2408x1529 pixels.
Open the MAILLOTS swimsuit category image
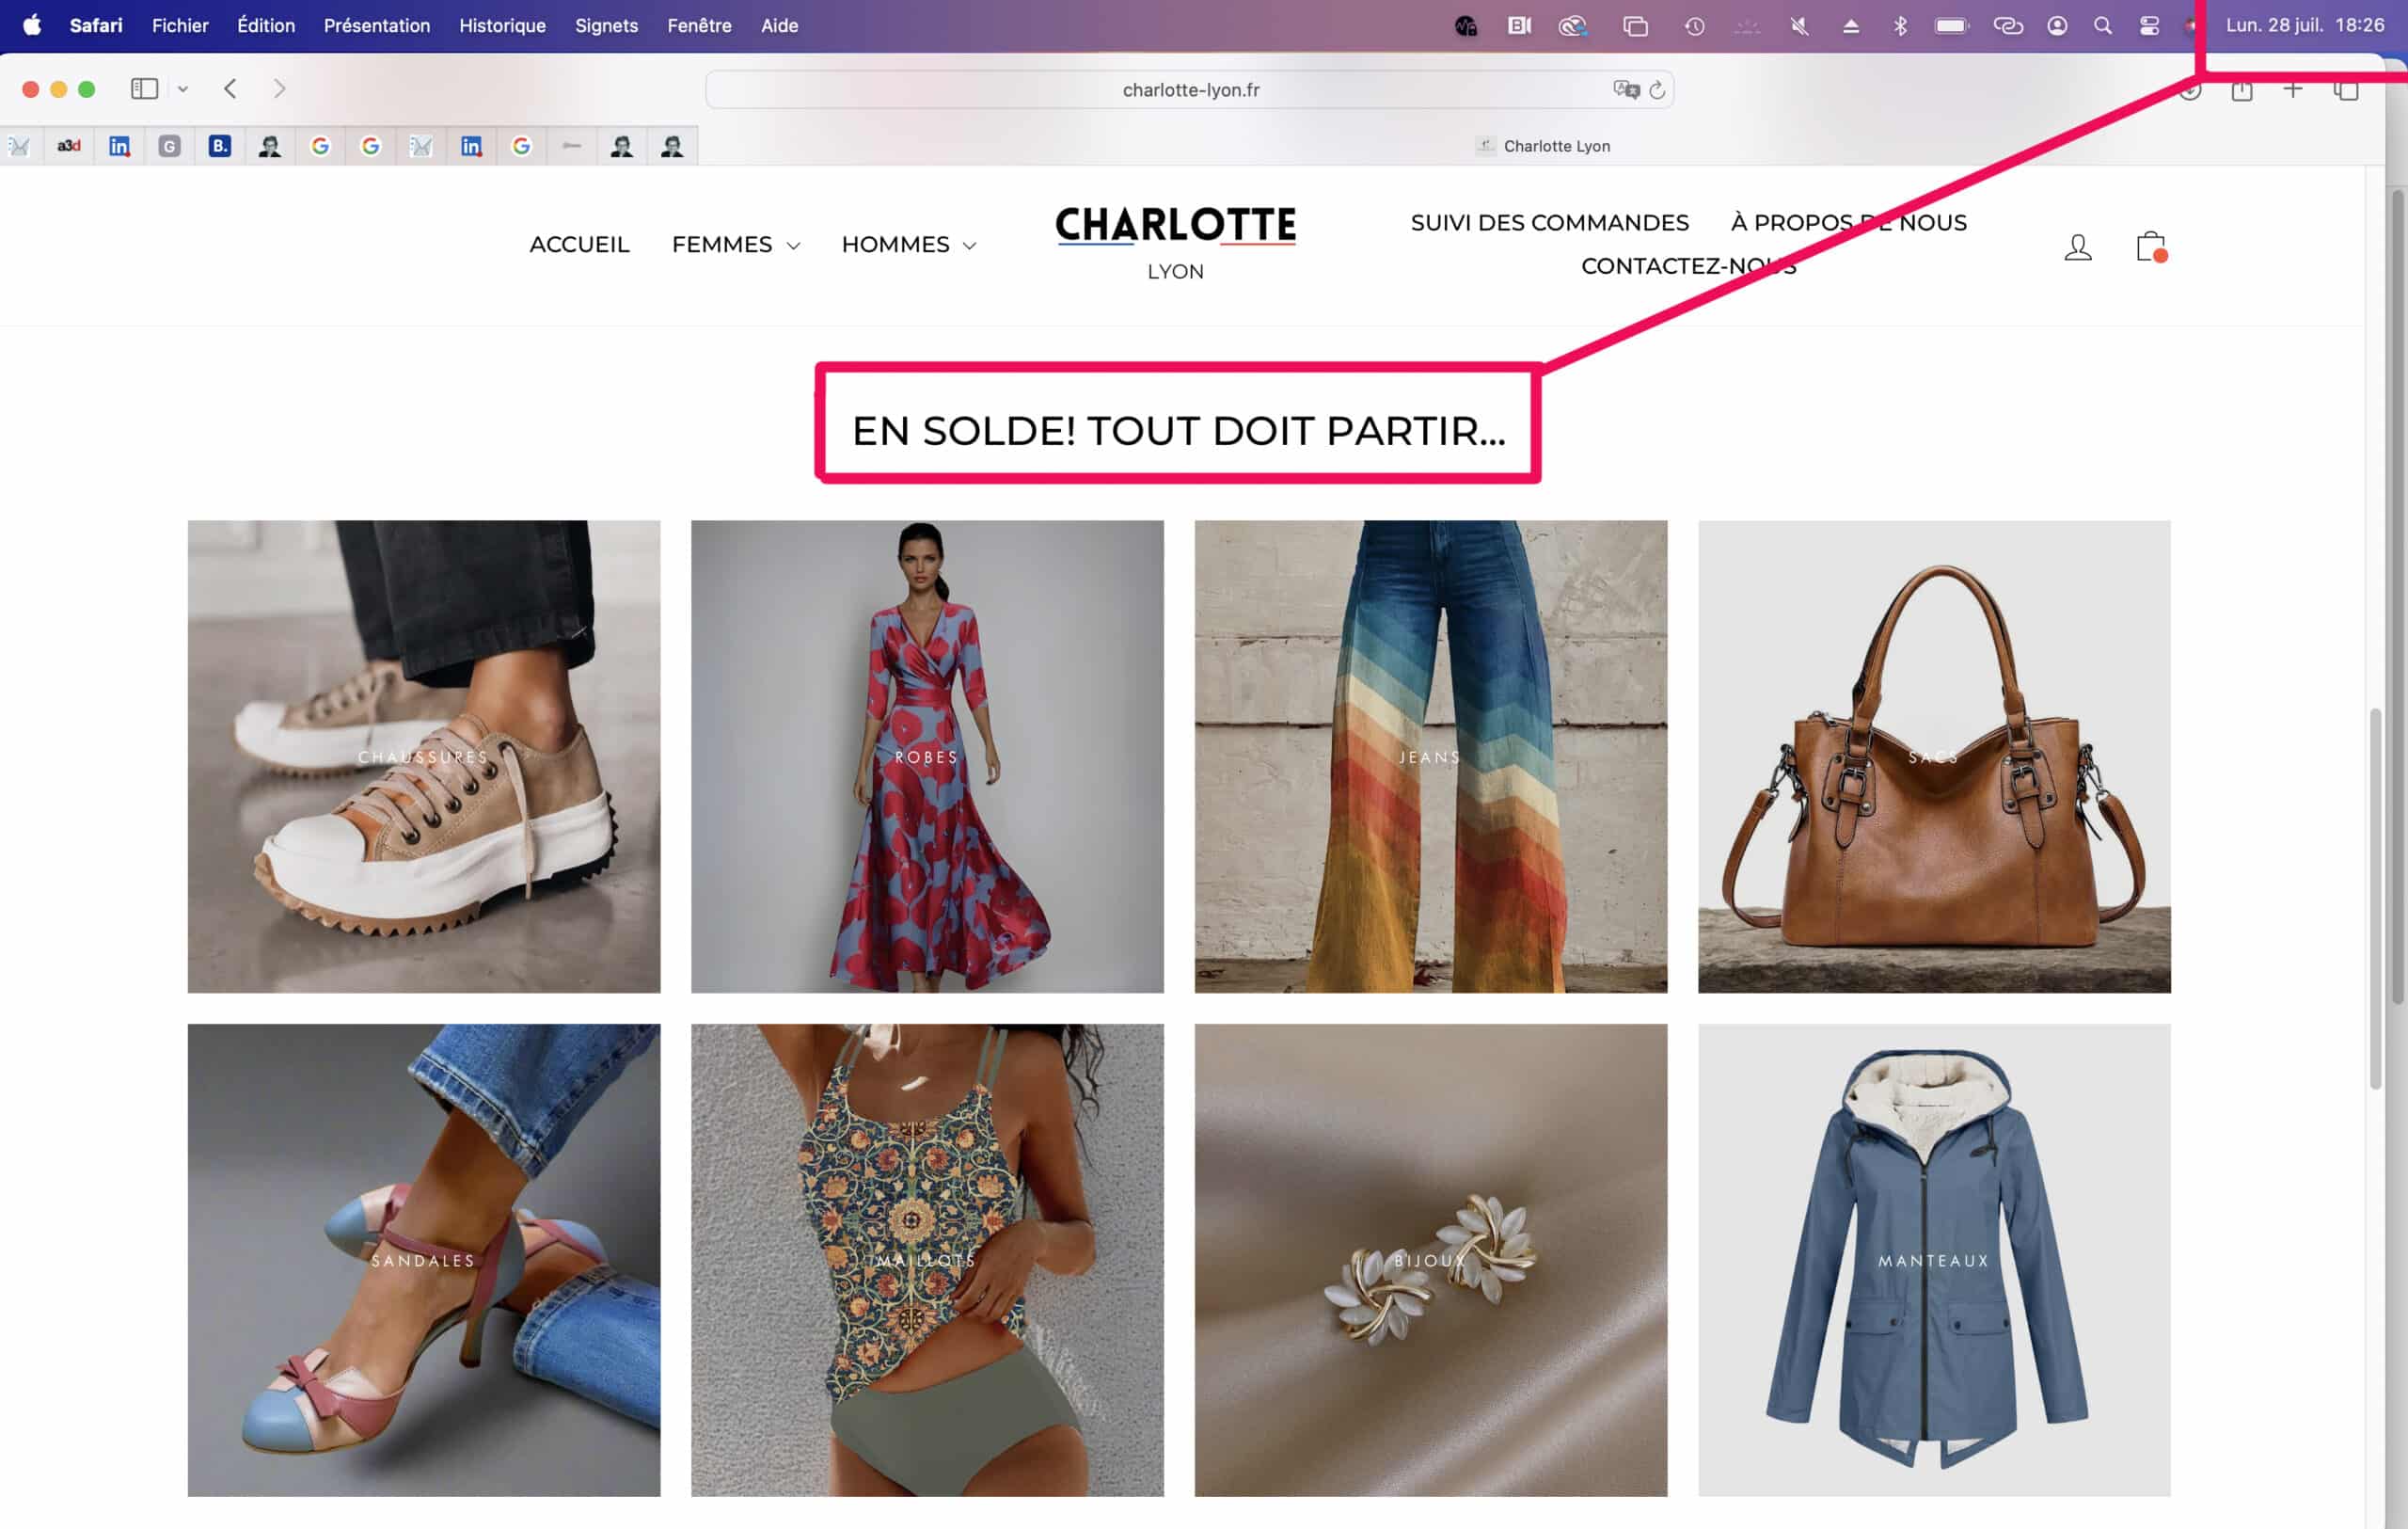[927, 1260]
